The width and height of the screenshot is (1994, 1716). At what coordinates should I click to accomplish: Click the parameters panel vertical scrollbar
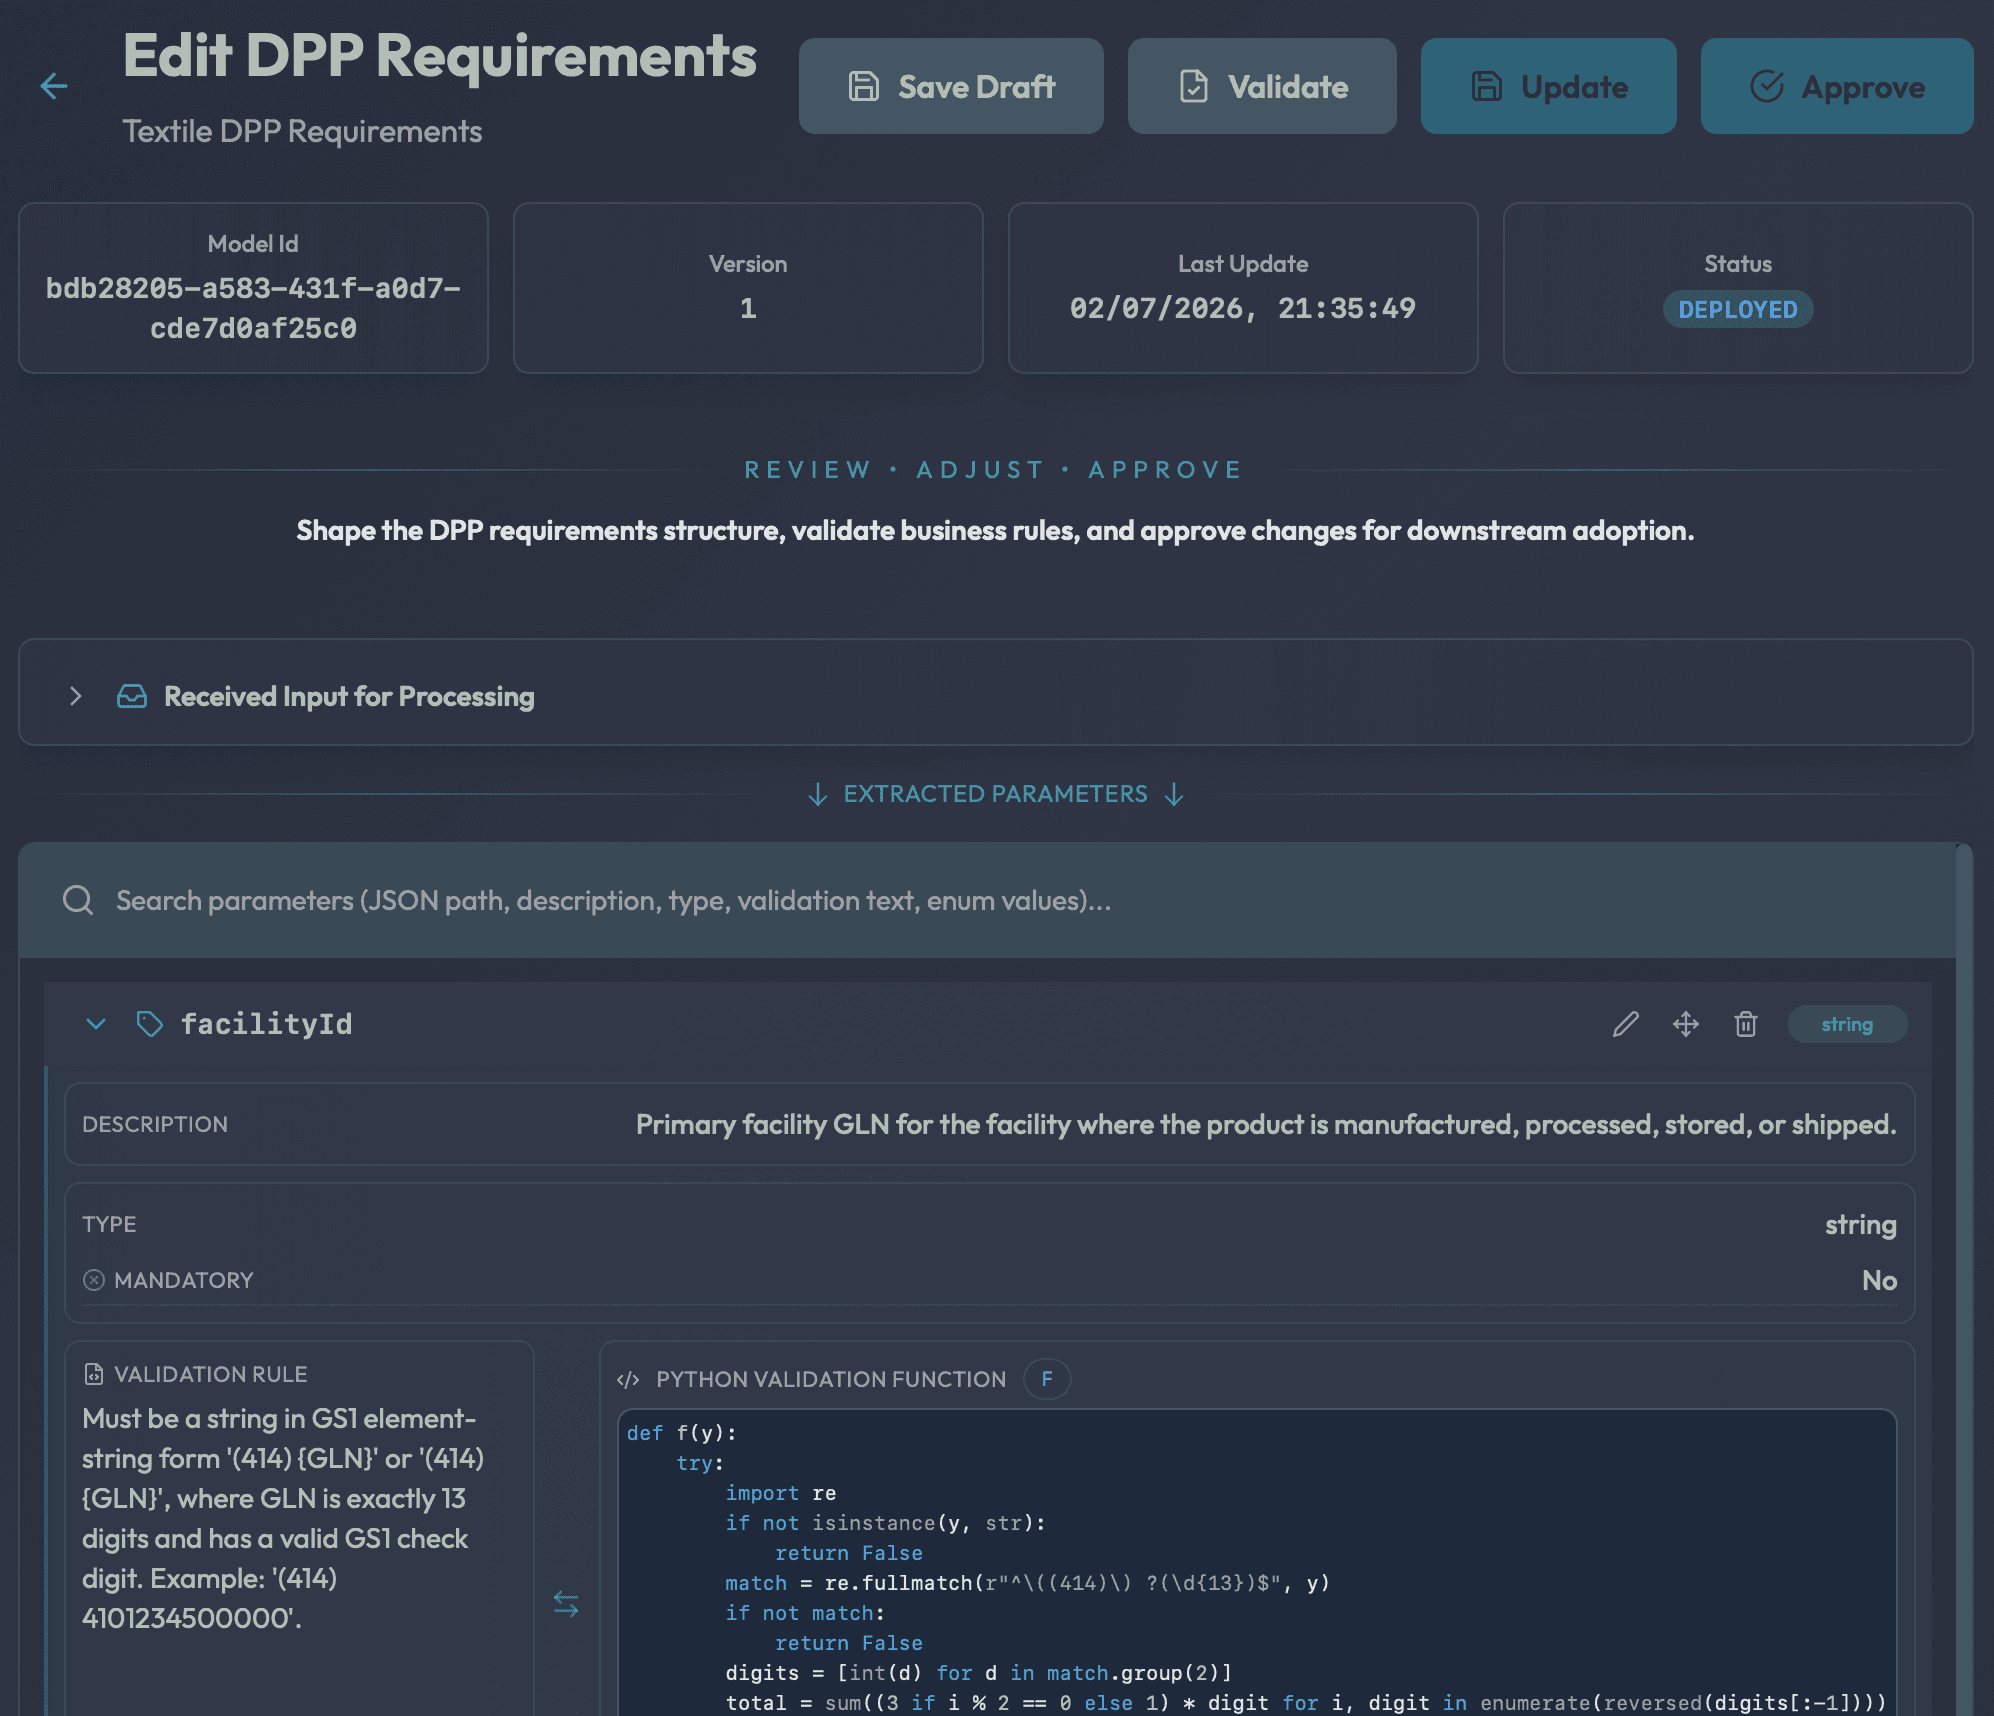click(1964, 1278)
